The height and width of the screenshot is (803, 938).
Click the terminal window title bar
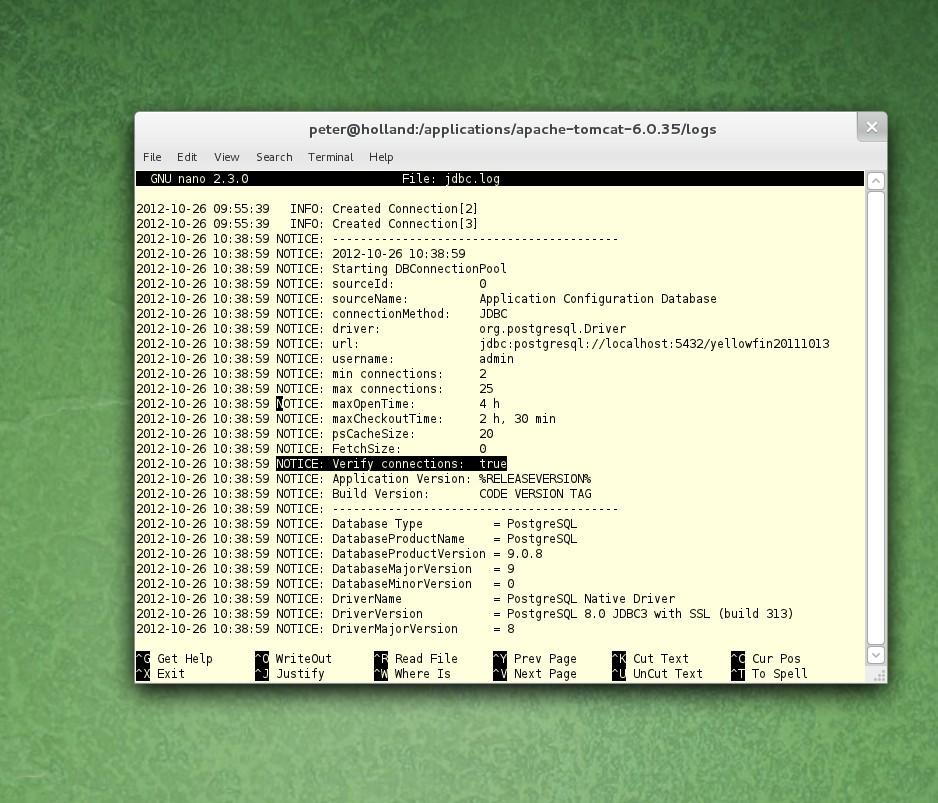512,129
